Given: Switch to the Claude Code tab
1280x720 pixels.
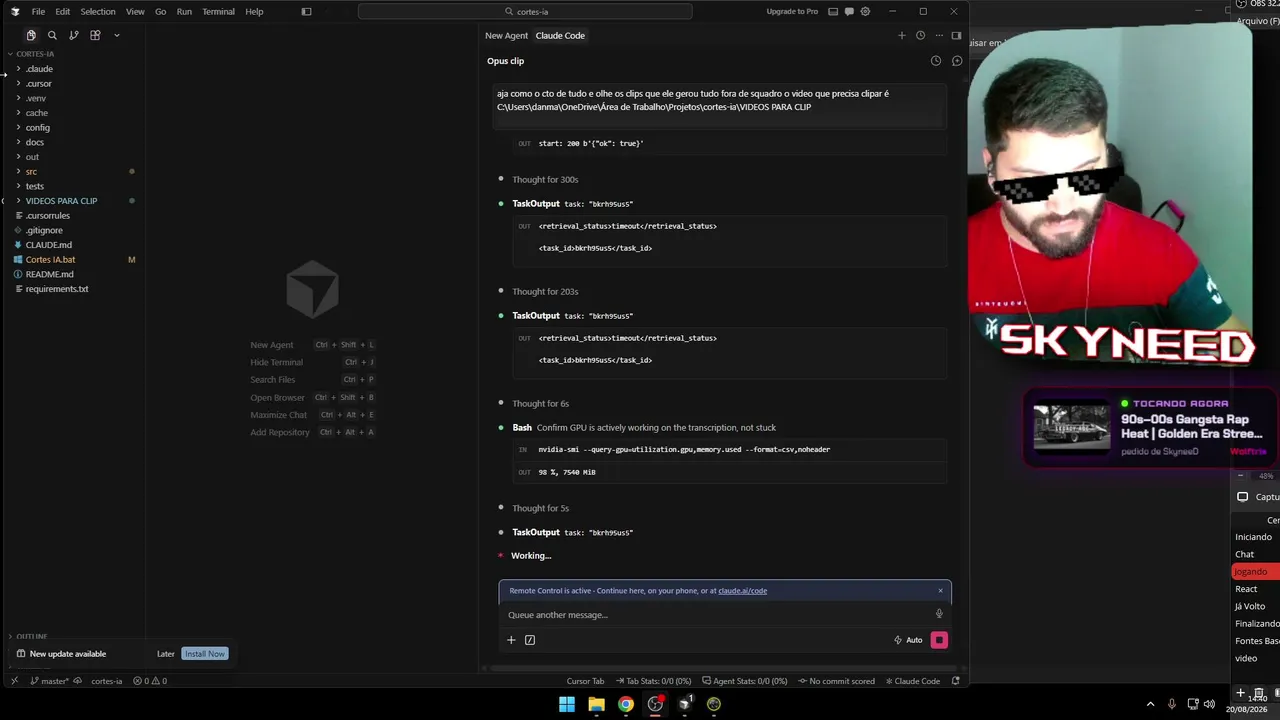Looking at the screenshot, I should (560, 36).
